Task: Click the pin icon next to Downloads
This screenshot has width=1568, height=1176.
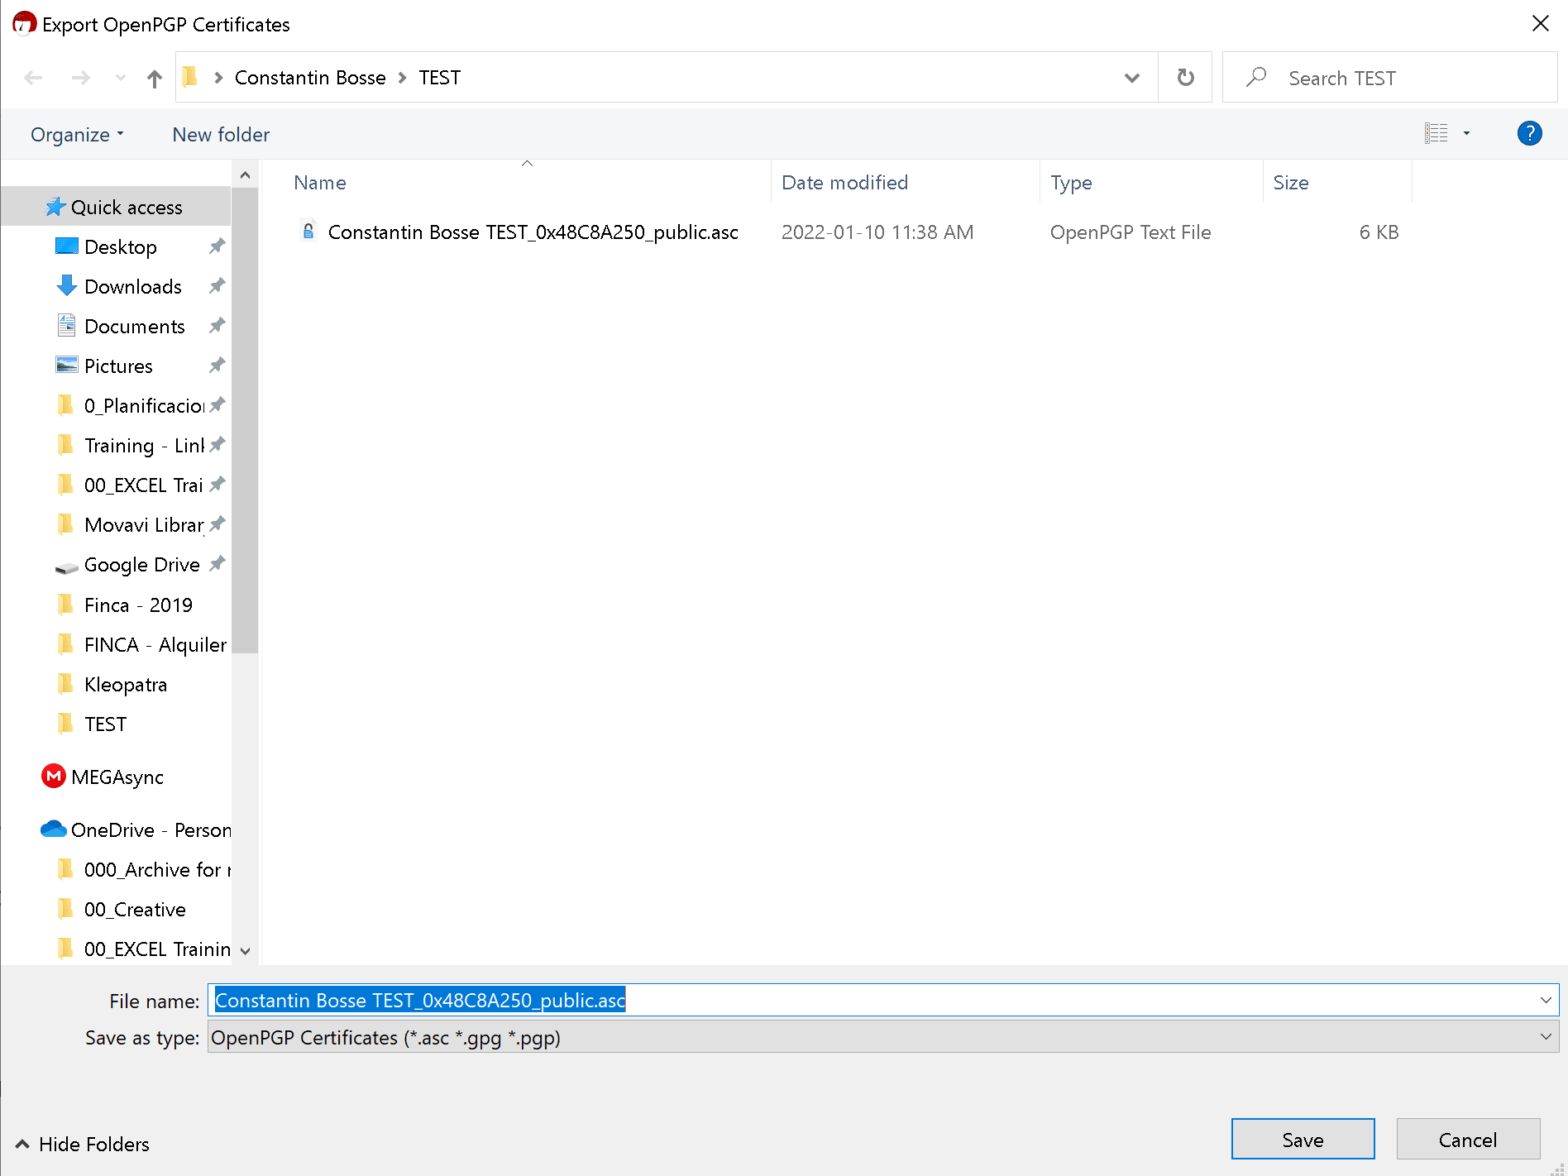Action: click(x=216, y=286)
